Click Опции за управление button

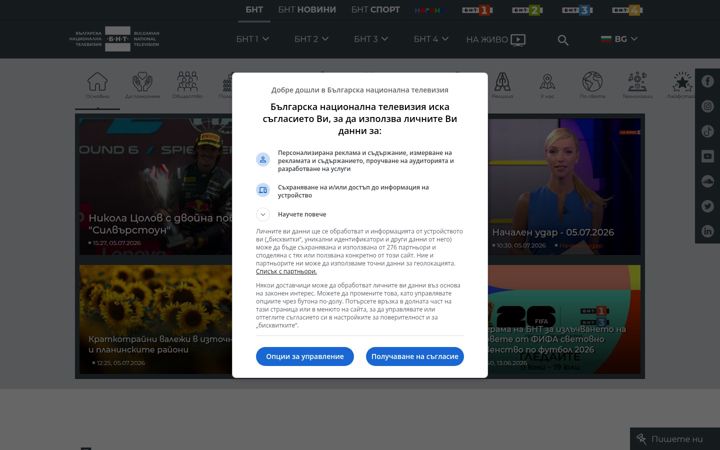click(x=305, y=356)
